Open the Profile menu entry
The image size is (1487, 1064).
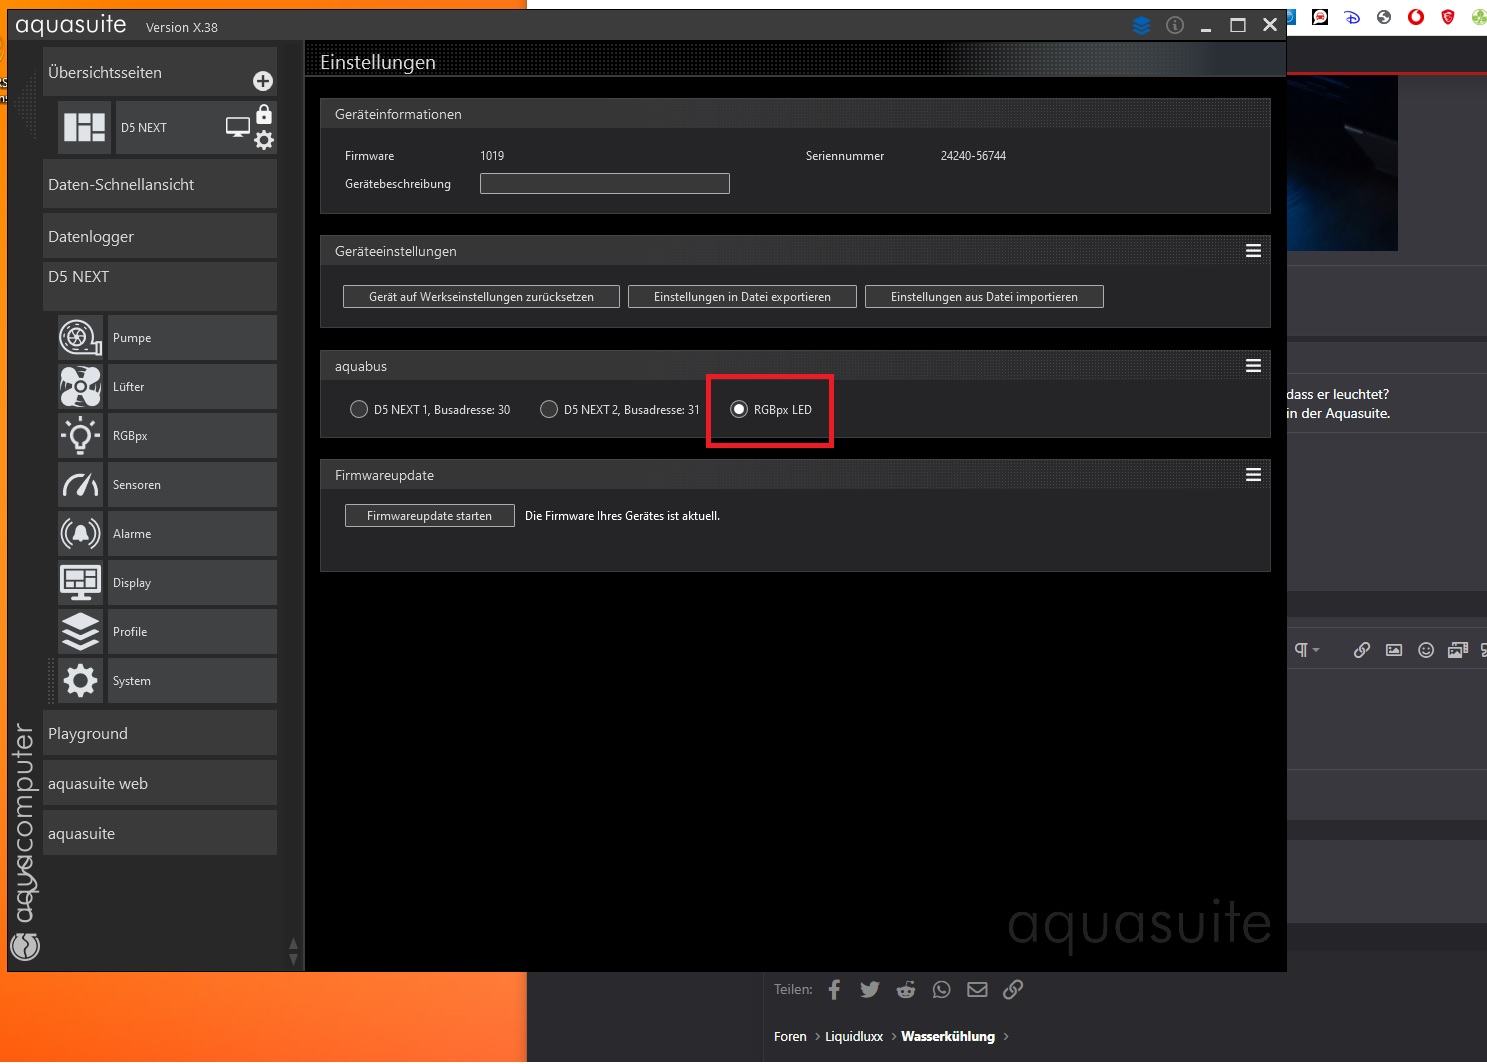(x=192, y=632)
